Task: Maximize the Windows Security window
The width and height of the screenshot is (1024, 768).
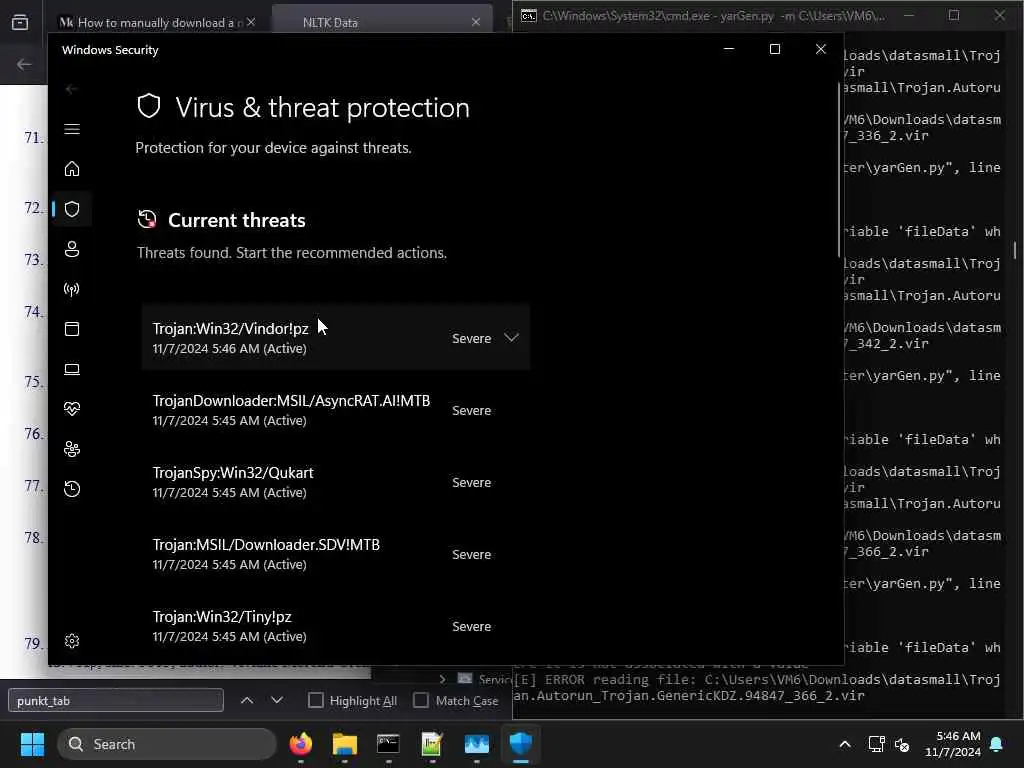Action: coord(775,49)
